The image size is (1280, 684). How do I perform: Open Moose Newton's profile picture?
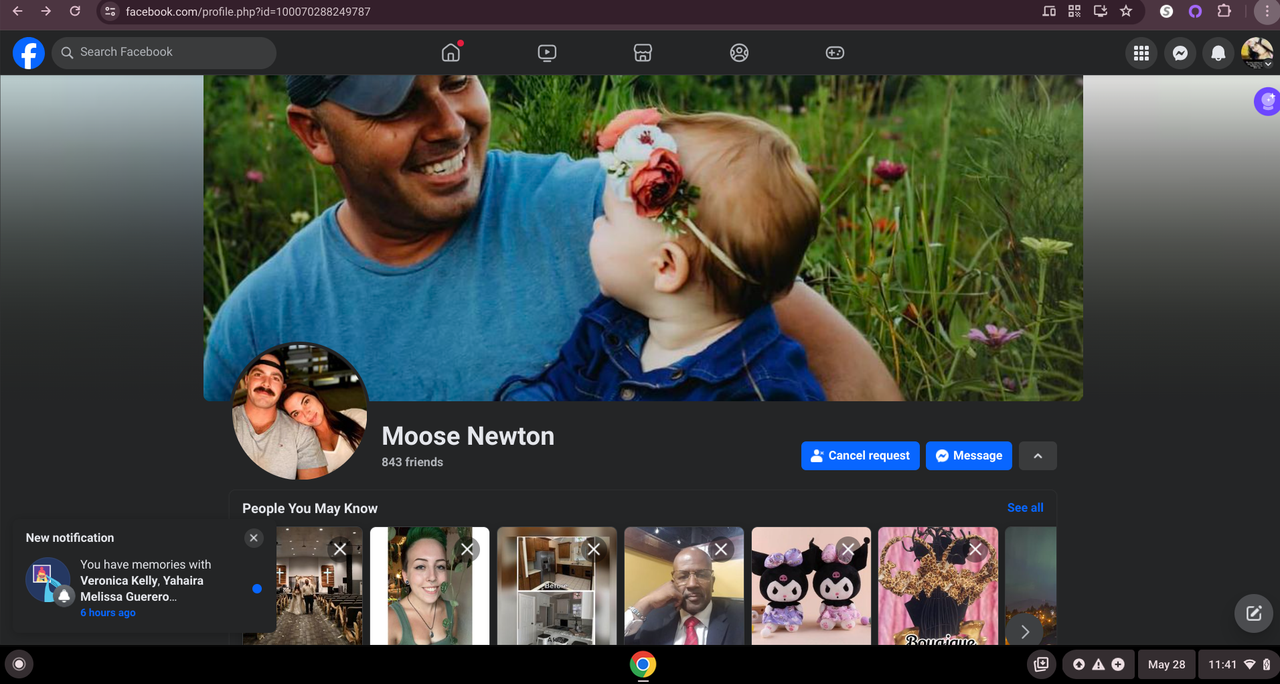[300, 412]
